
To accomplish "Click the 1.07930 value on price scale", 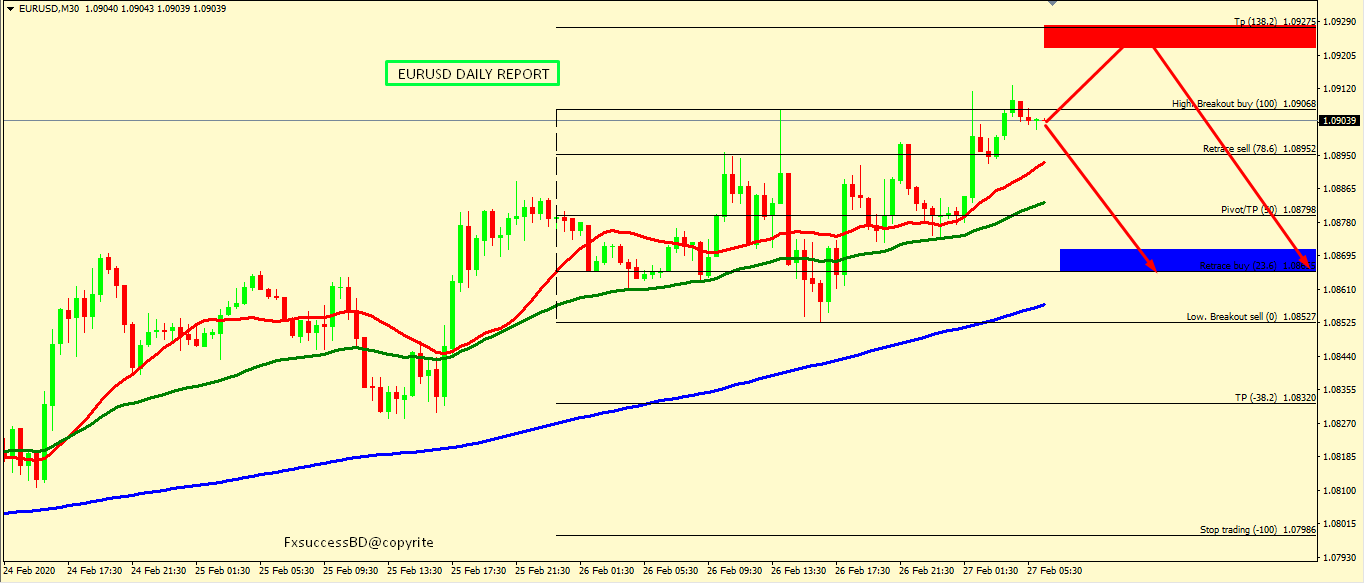I will click(1338, 557).
